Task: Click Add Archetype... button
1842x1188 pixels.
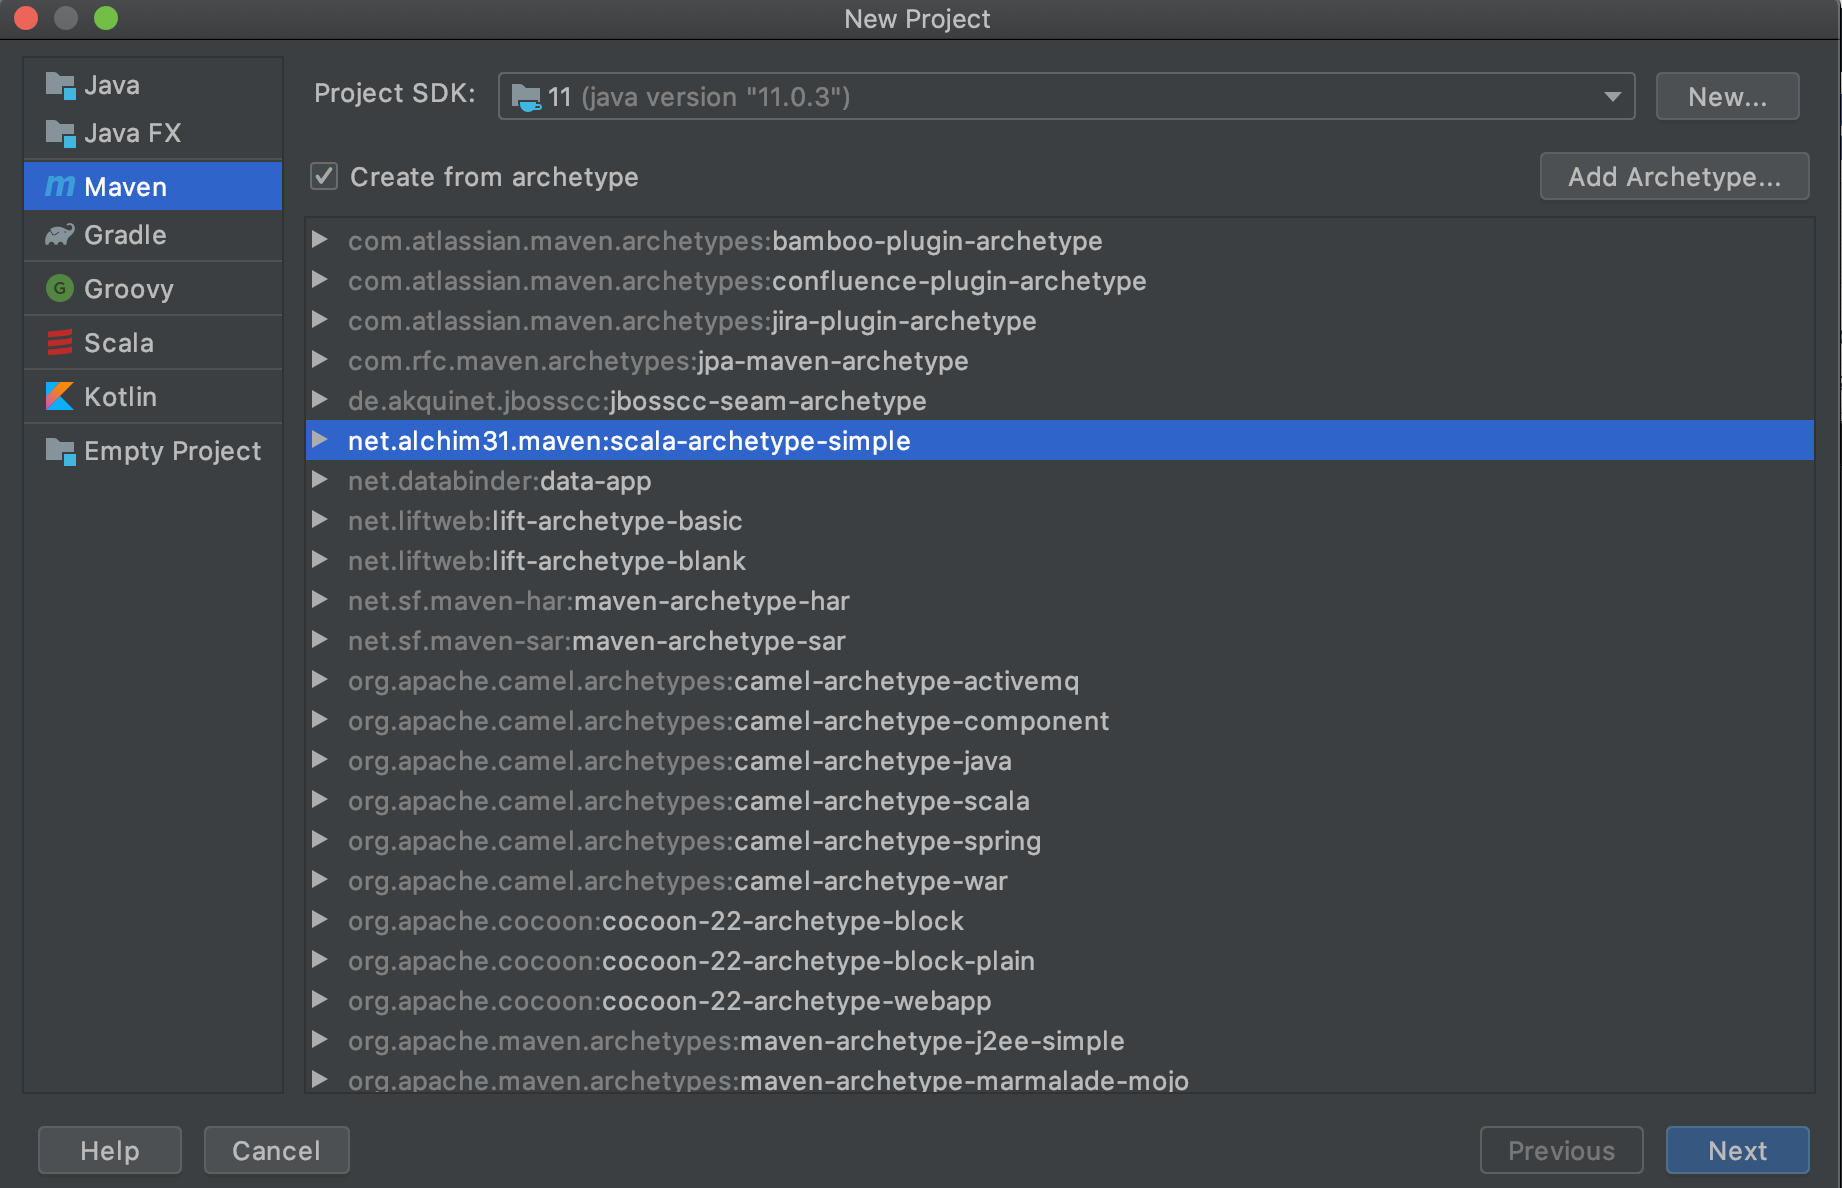Action: click(x=1674, y=177)
